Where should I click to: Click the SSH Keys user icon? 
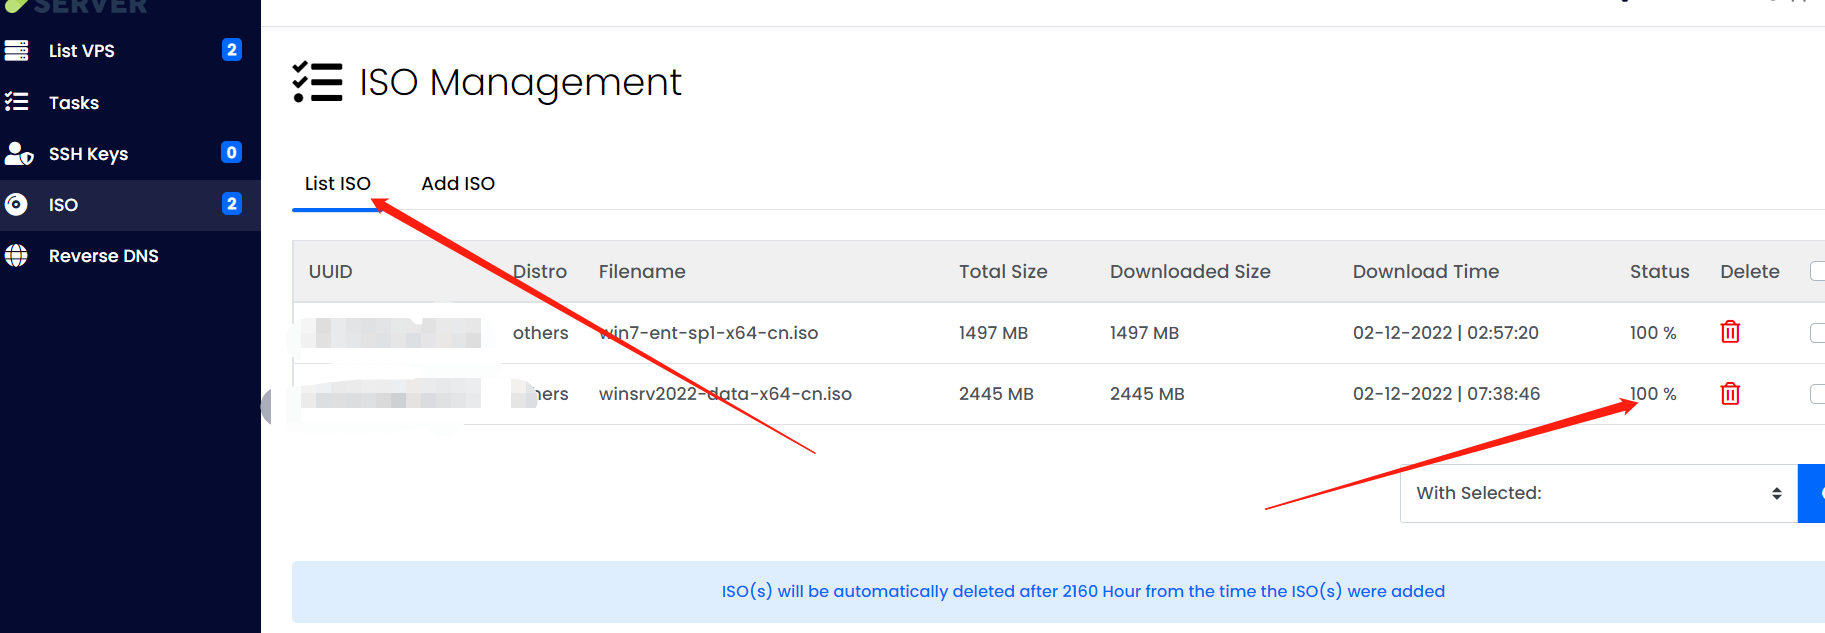tap(19, 153)
